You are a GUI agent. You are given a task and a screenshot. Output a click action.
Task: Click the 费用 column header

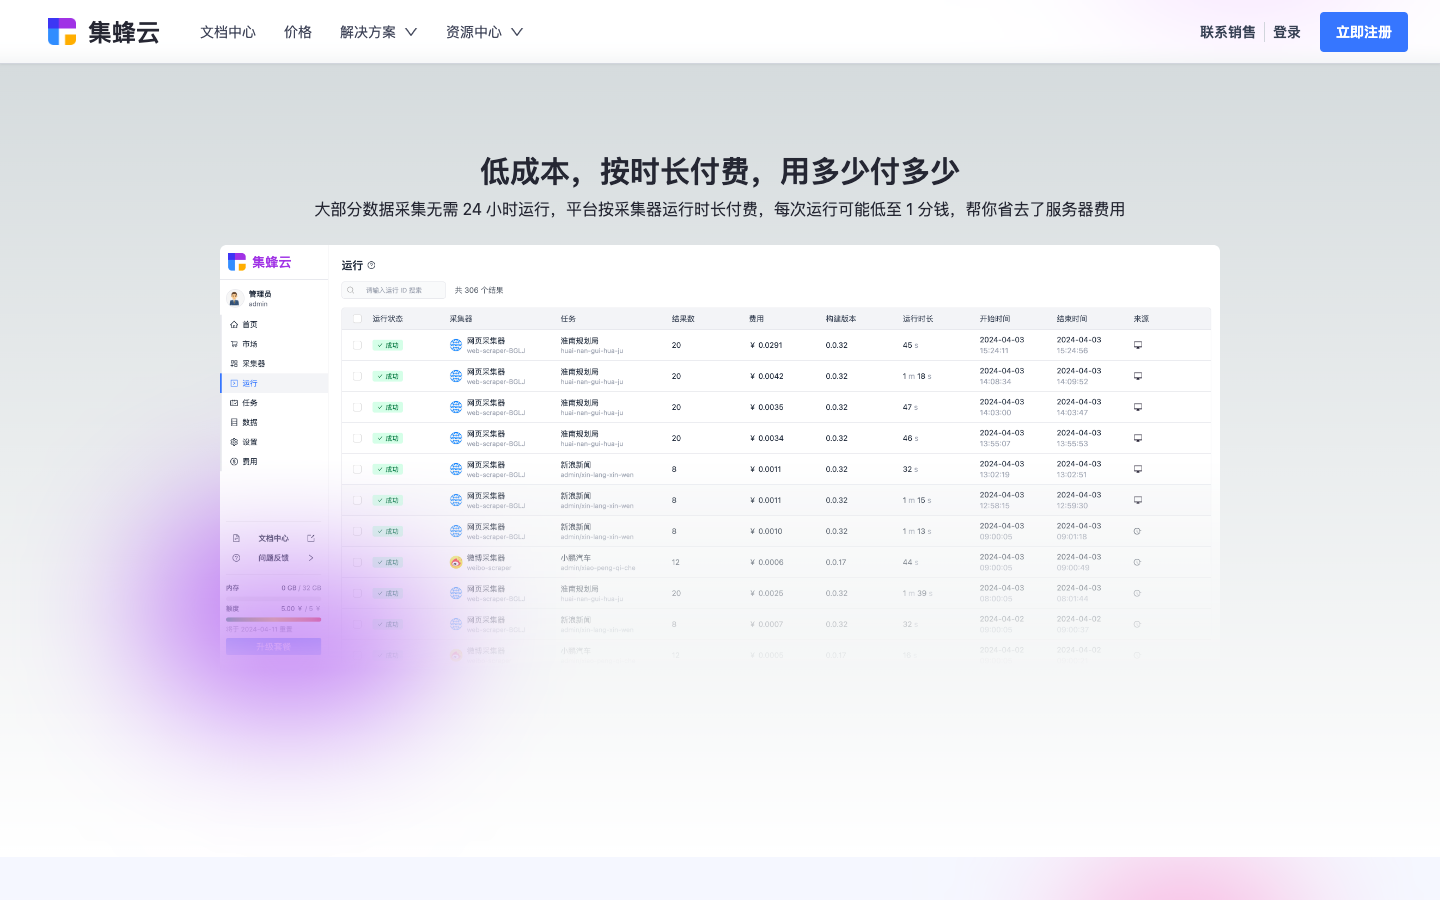(x=756, y=319)
